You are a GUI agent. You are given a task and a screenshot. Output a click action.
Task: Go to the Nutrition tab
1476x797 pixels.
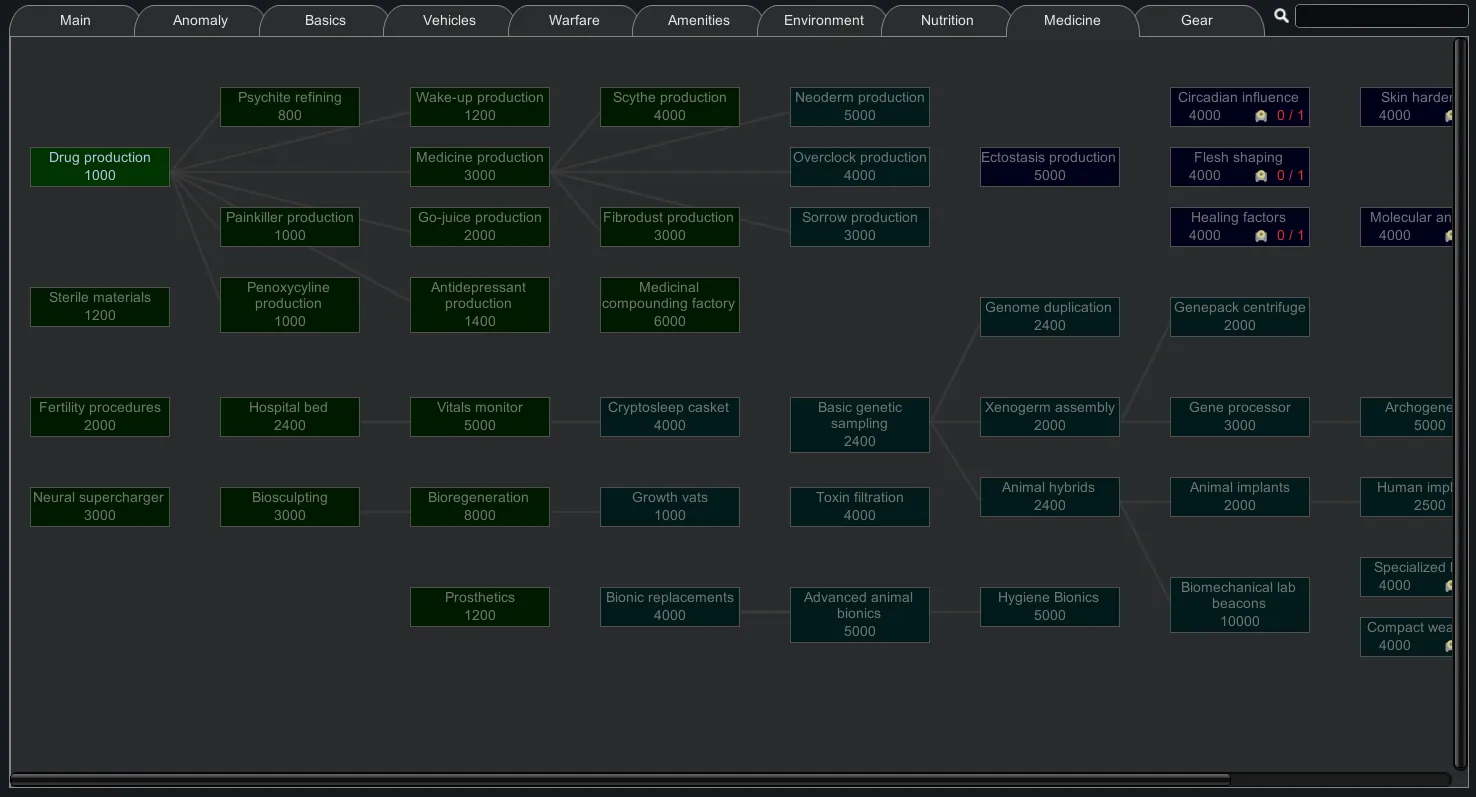947,20
